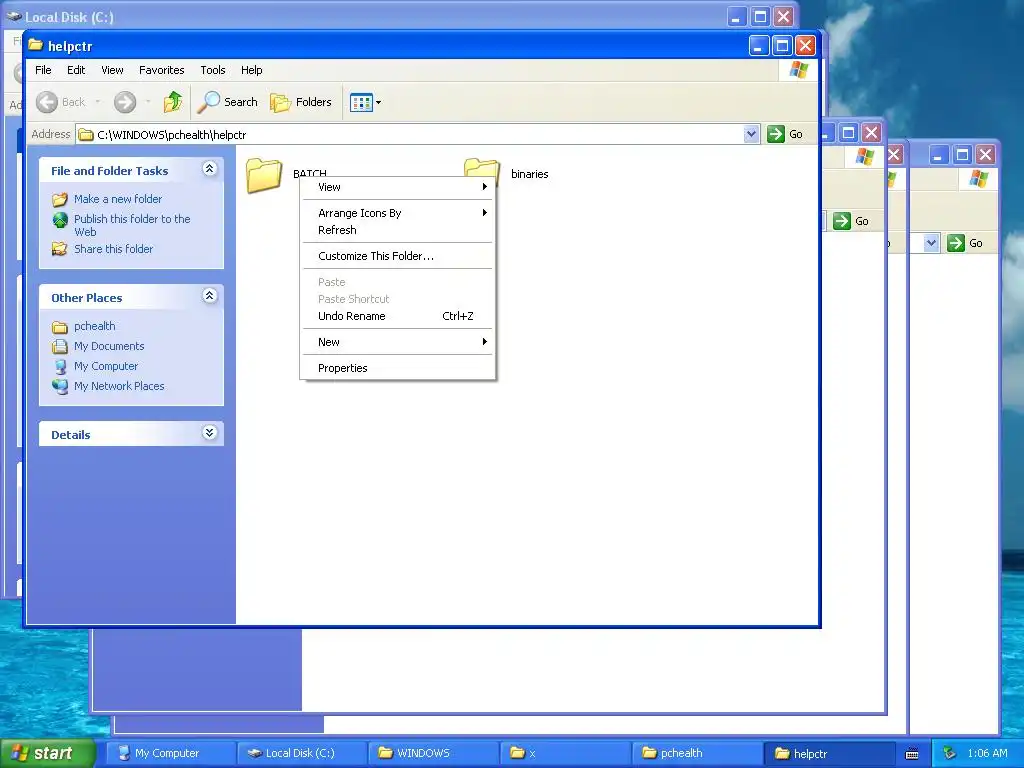Go up one folder level with Up icon
Screen dimensions: 1024x768
click(173, 102)
